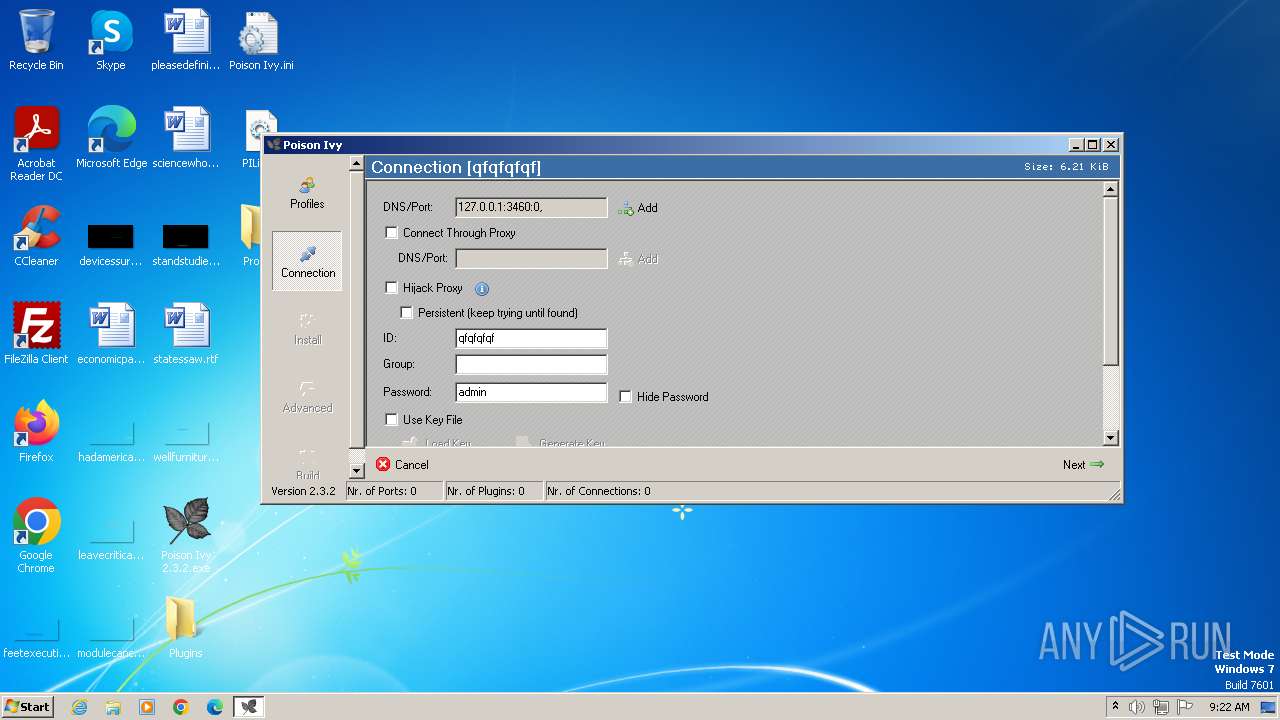Select economicpa Word document icon

tap(111, 334)
